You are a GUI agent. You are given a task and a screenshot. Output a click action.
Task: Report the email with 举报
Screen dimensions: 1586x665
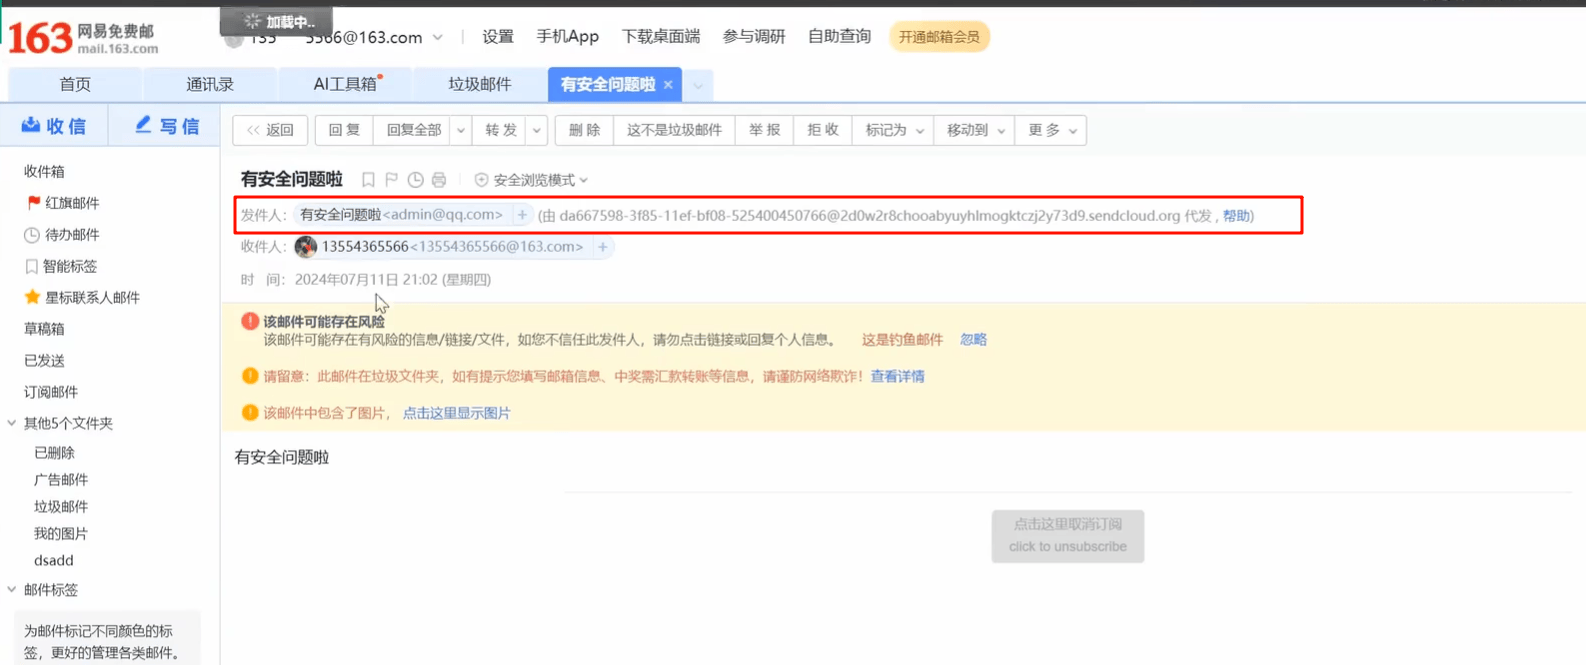pos(765,130)
